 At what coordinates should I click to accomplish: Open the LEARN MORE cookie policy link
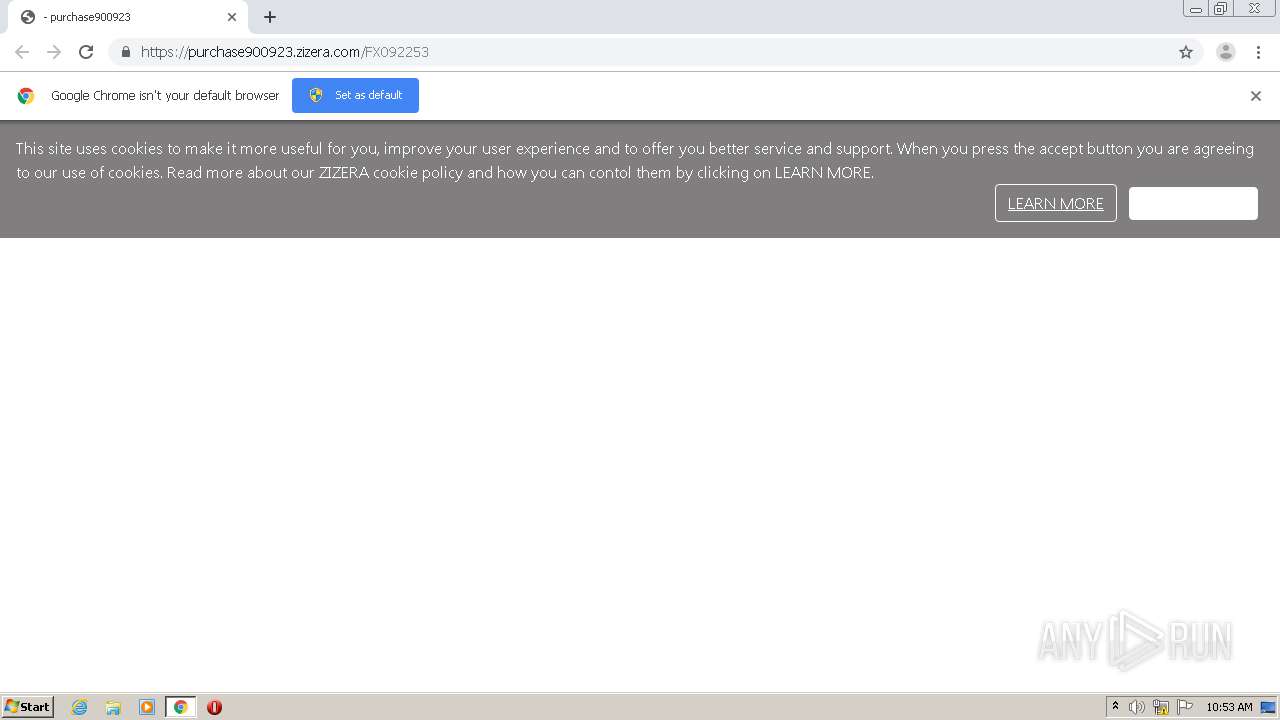coord(1055,203)
